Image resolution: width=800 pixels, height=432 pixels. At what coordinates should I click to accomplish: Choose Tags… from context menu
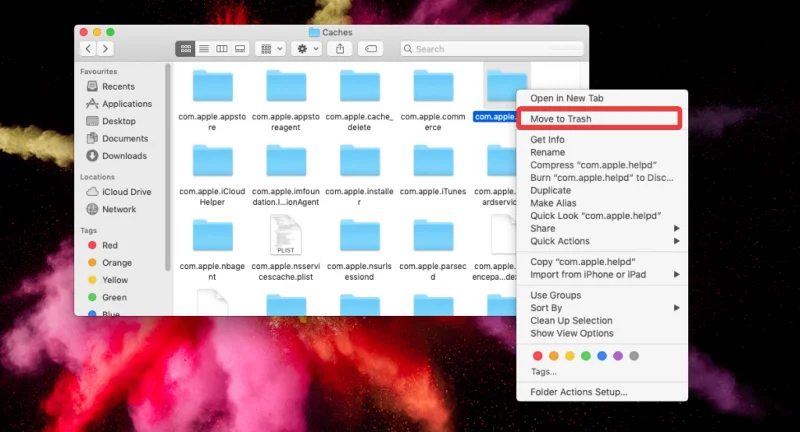(543, 372)
